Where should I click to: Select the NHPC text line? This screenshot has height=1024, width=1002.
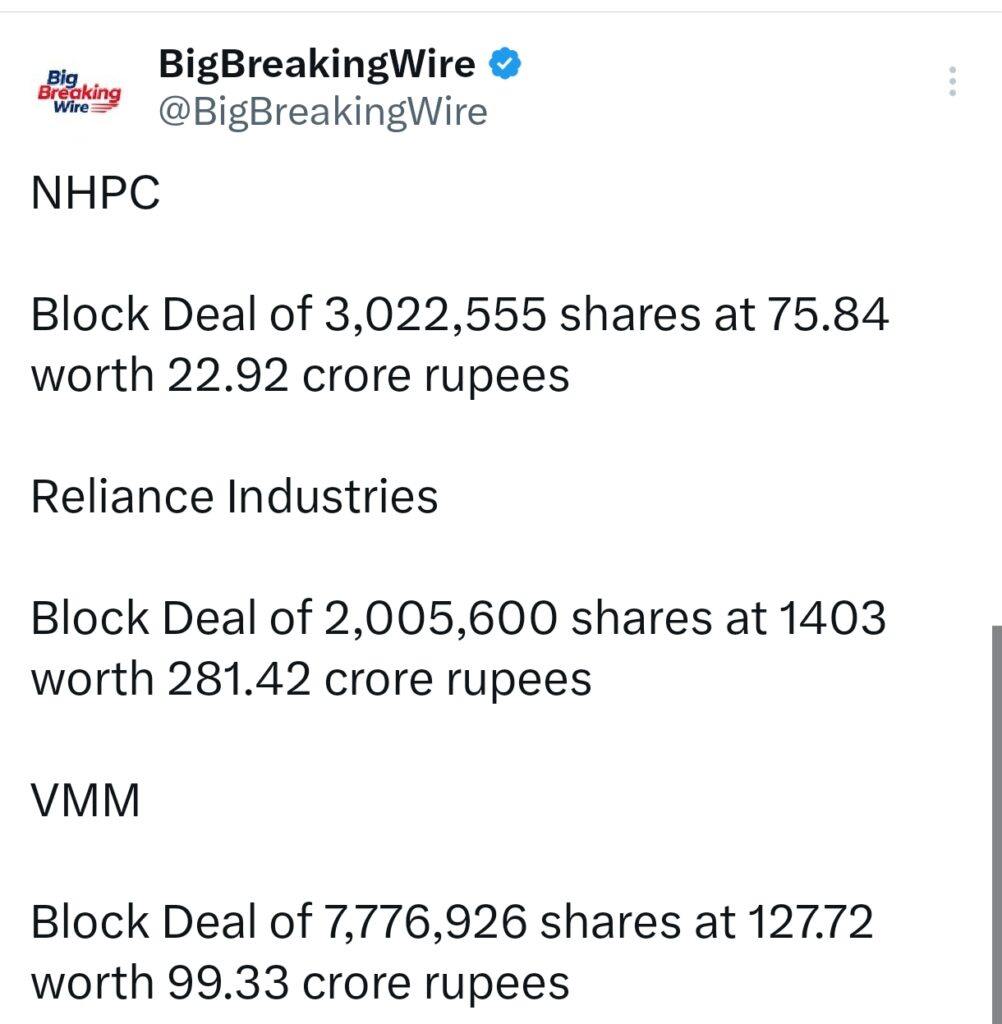(95, 192)
